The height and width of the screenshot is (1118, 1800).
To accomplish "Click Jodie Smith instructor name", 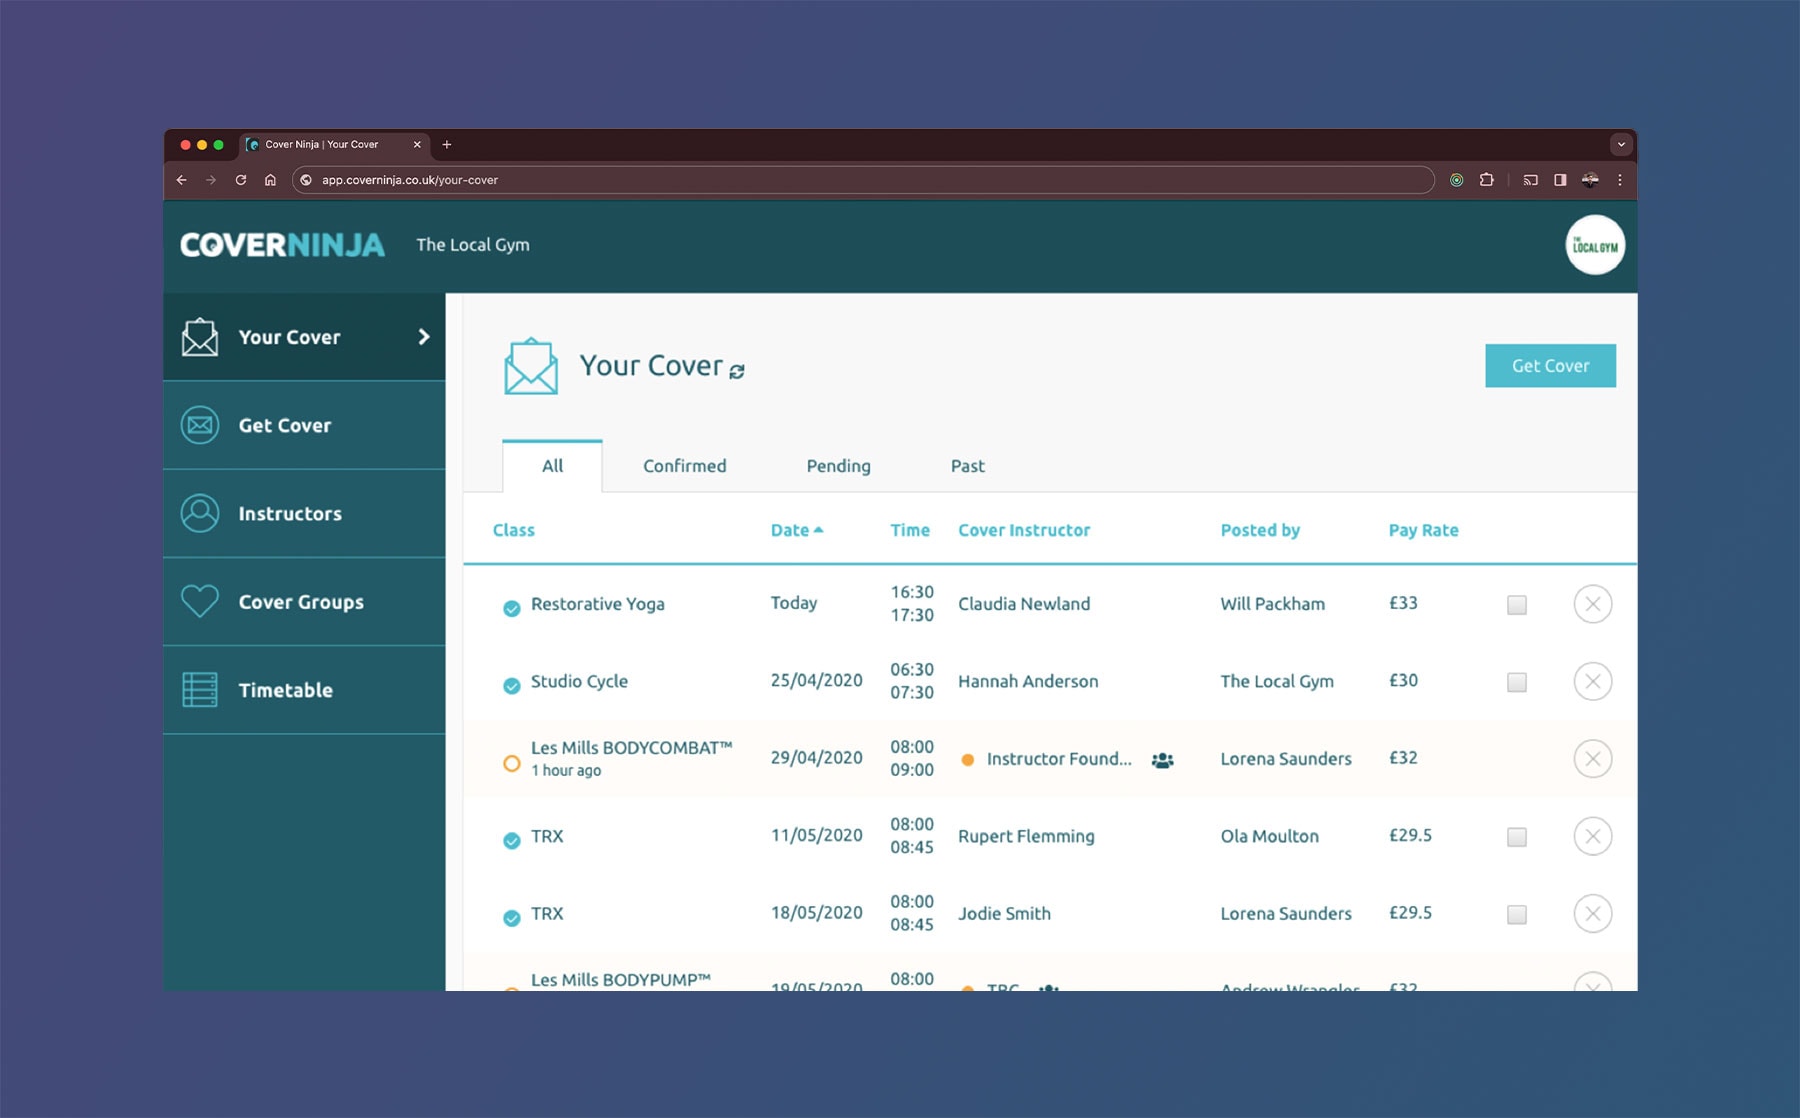I will 1004,913.
